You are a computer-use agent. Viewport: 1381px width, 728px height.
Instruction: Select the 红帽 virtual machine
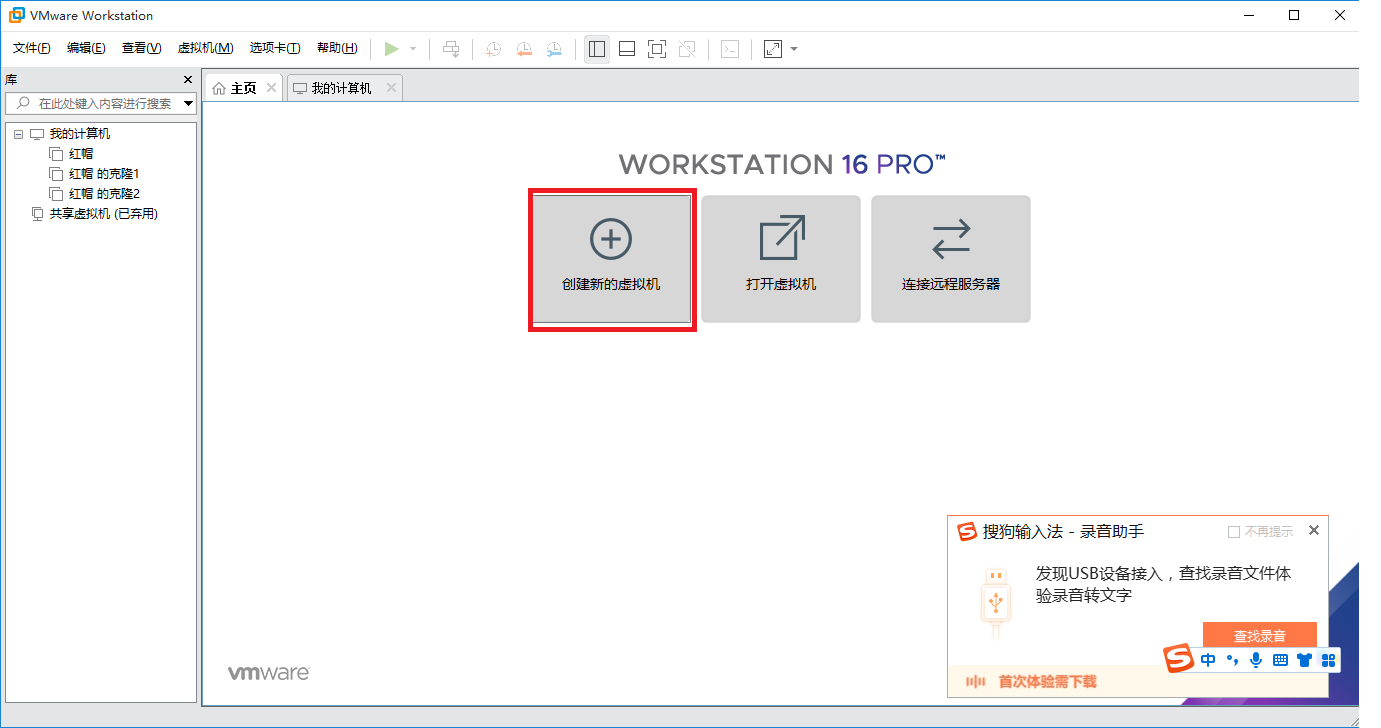(x=81, y=154)
